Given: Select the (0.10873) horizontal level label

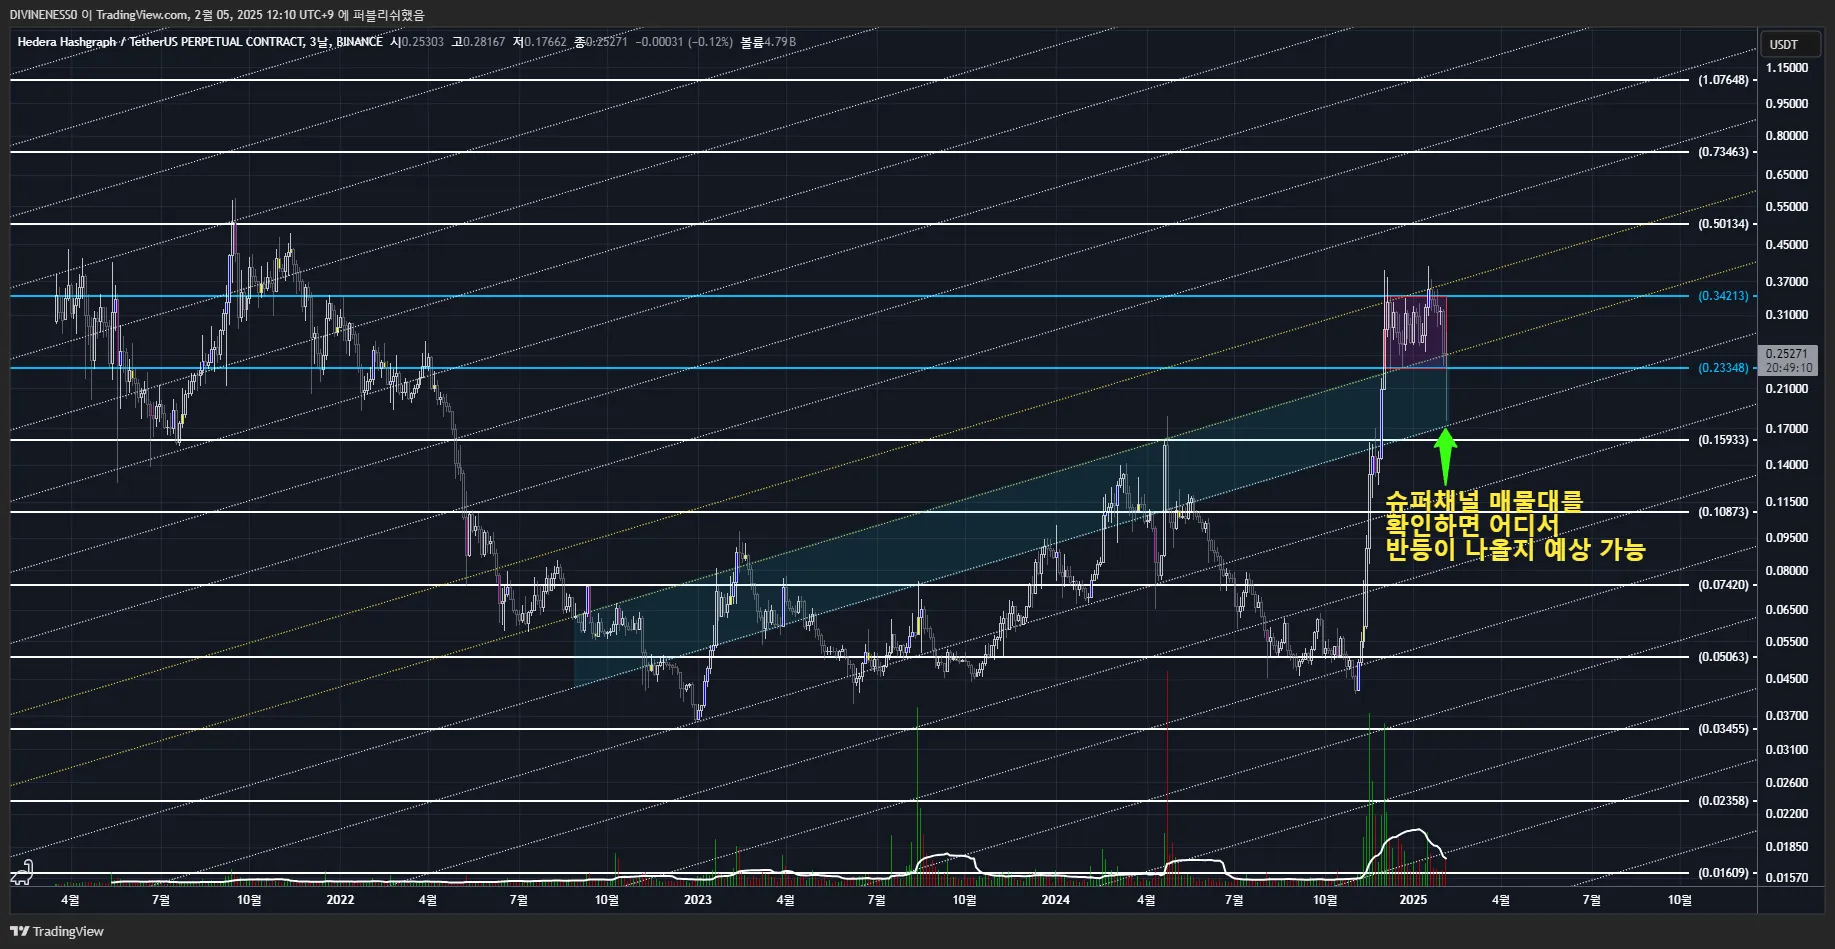Looking at the screenshot, I should click(1723, 512).
